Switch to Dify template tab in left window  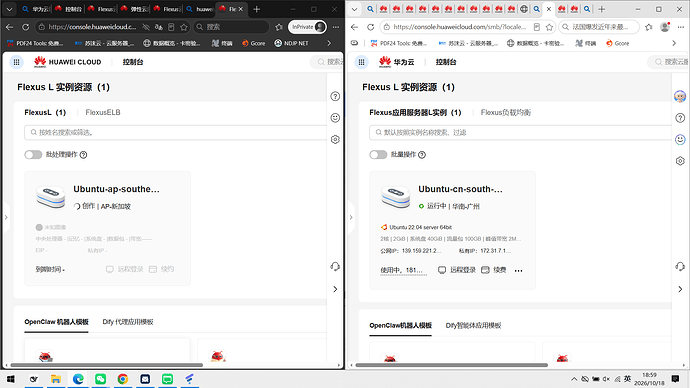[128, 322]
